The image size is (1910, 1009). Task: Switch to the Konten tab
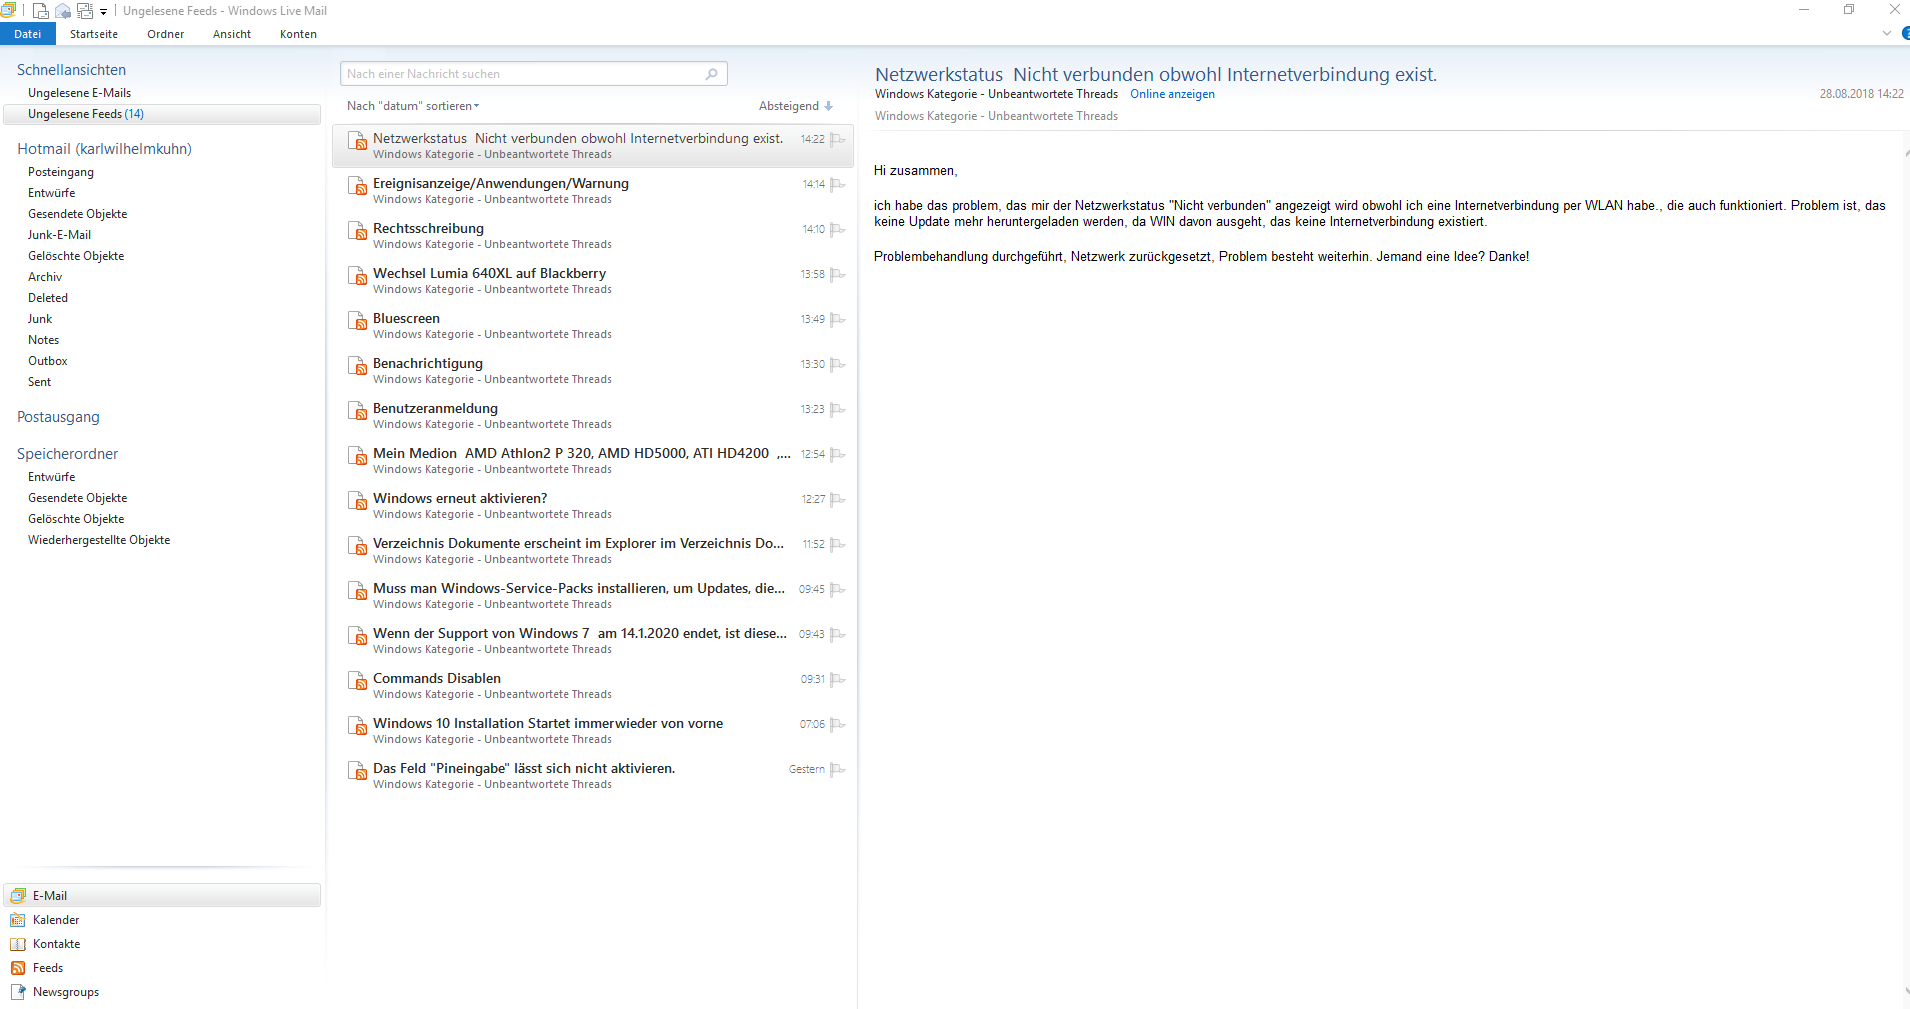298,34
